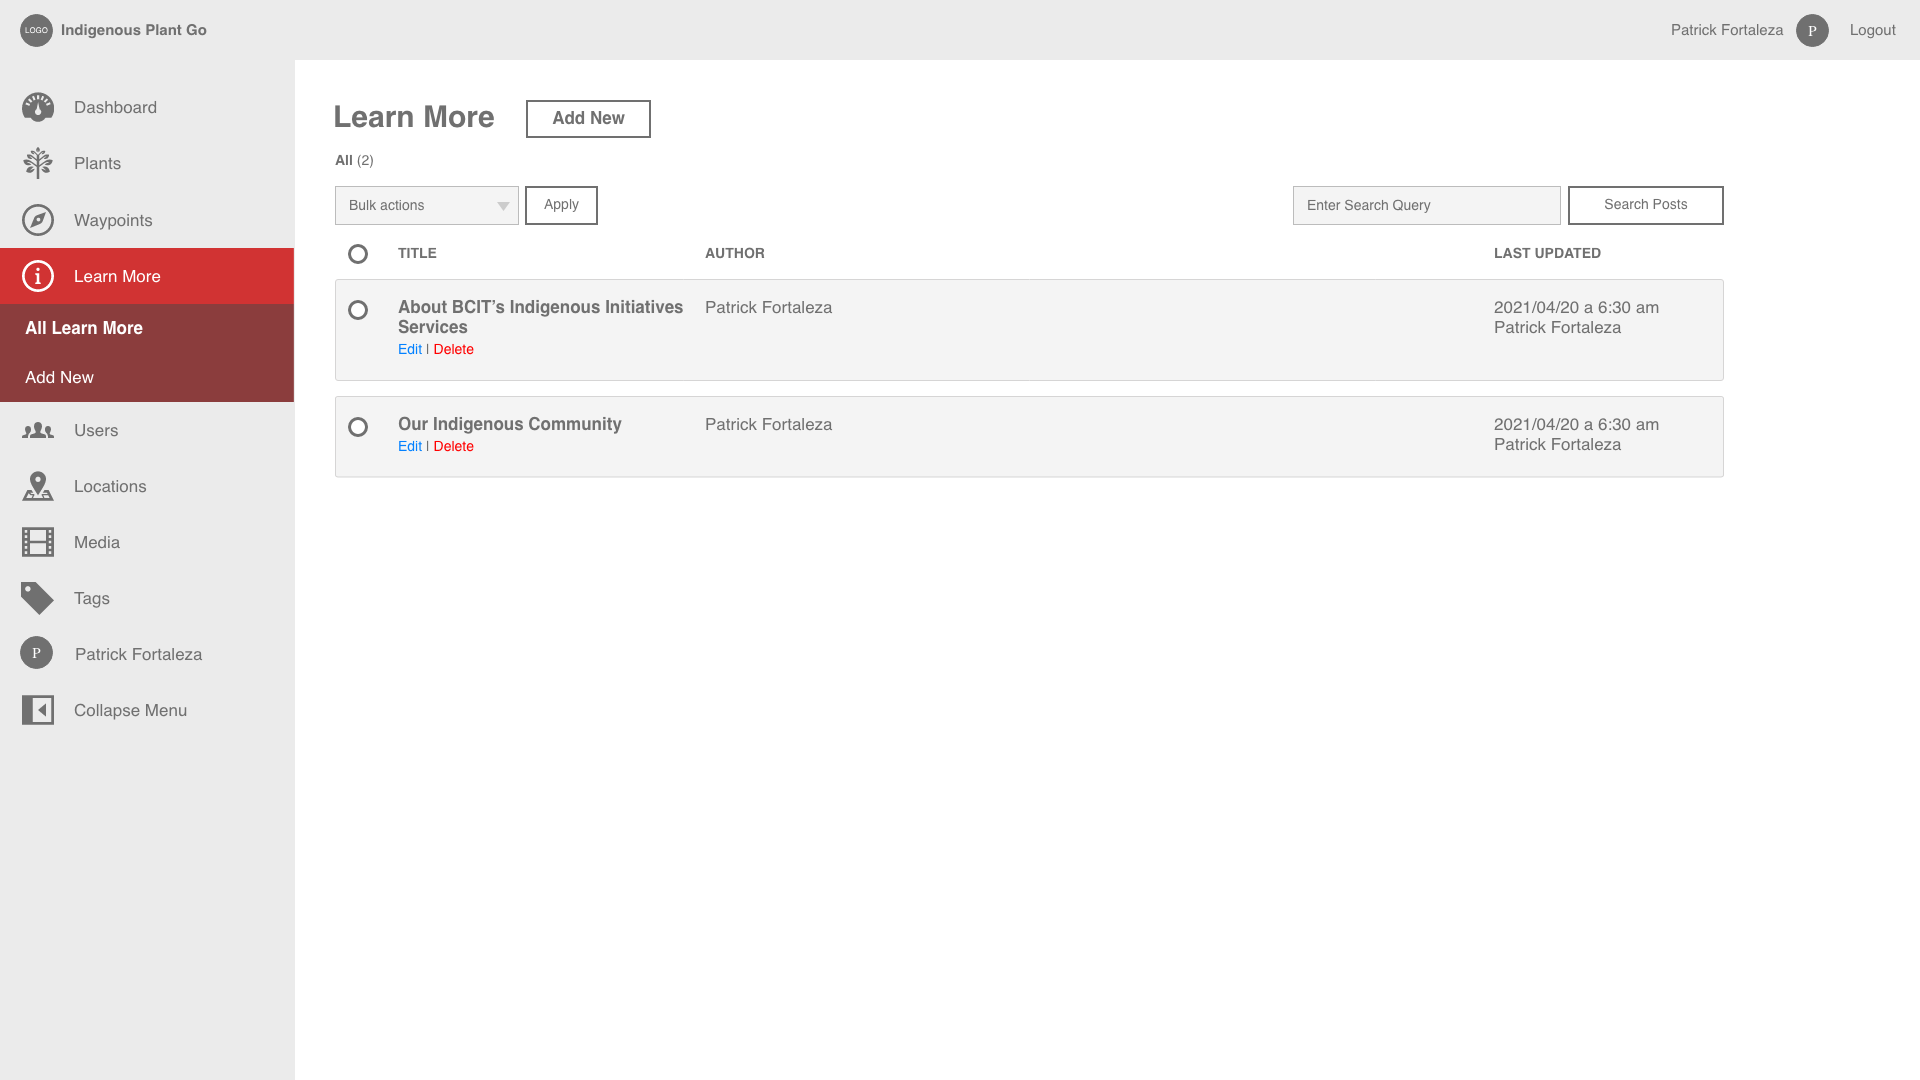Click Edit link under About BCIT's post
Viewport: 1920px width, 1080px height.
(x=410, y=349)
